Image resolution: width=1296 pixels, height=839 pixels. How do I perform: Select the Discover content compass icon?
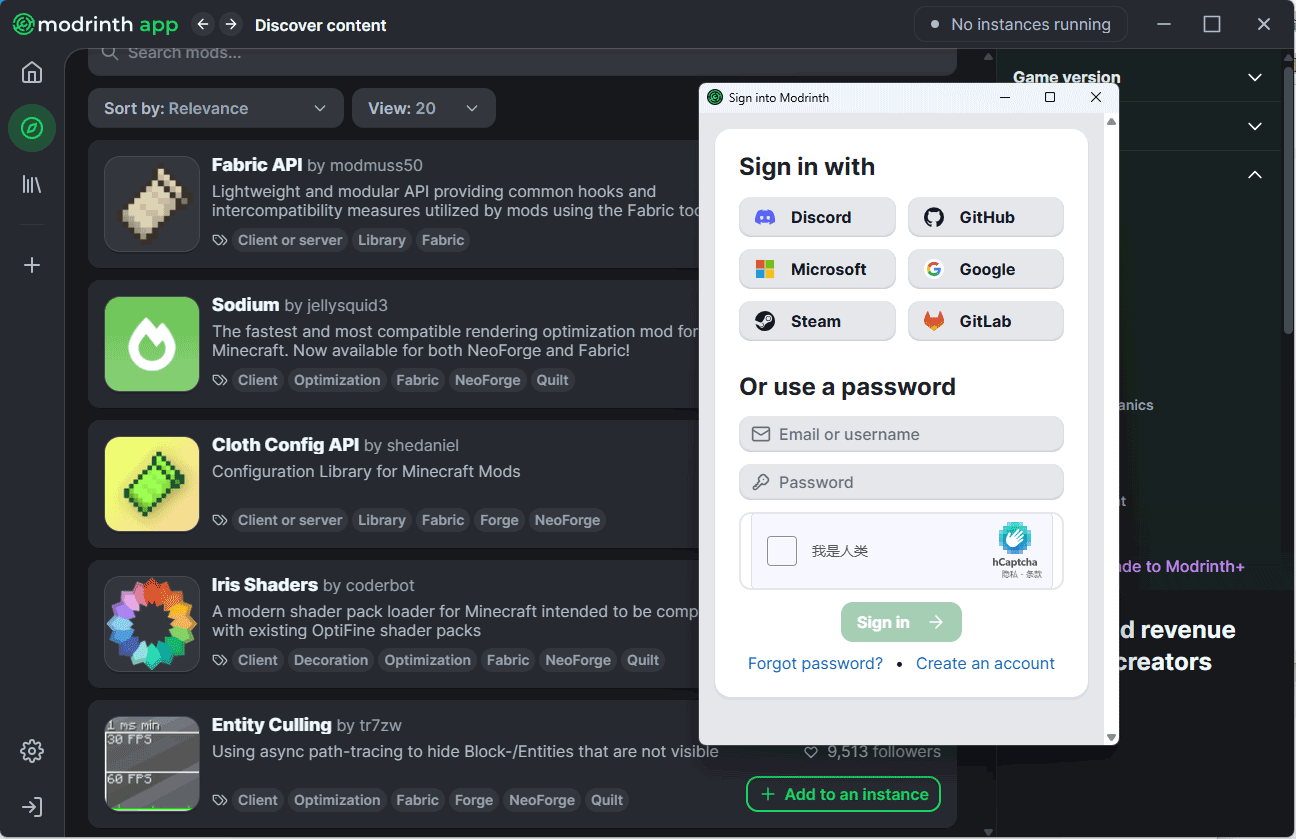pyautogui.click(x=32, y=128)
